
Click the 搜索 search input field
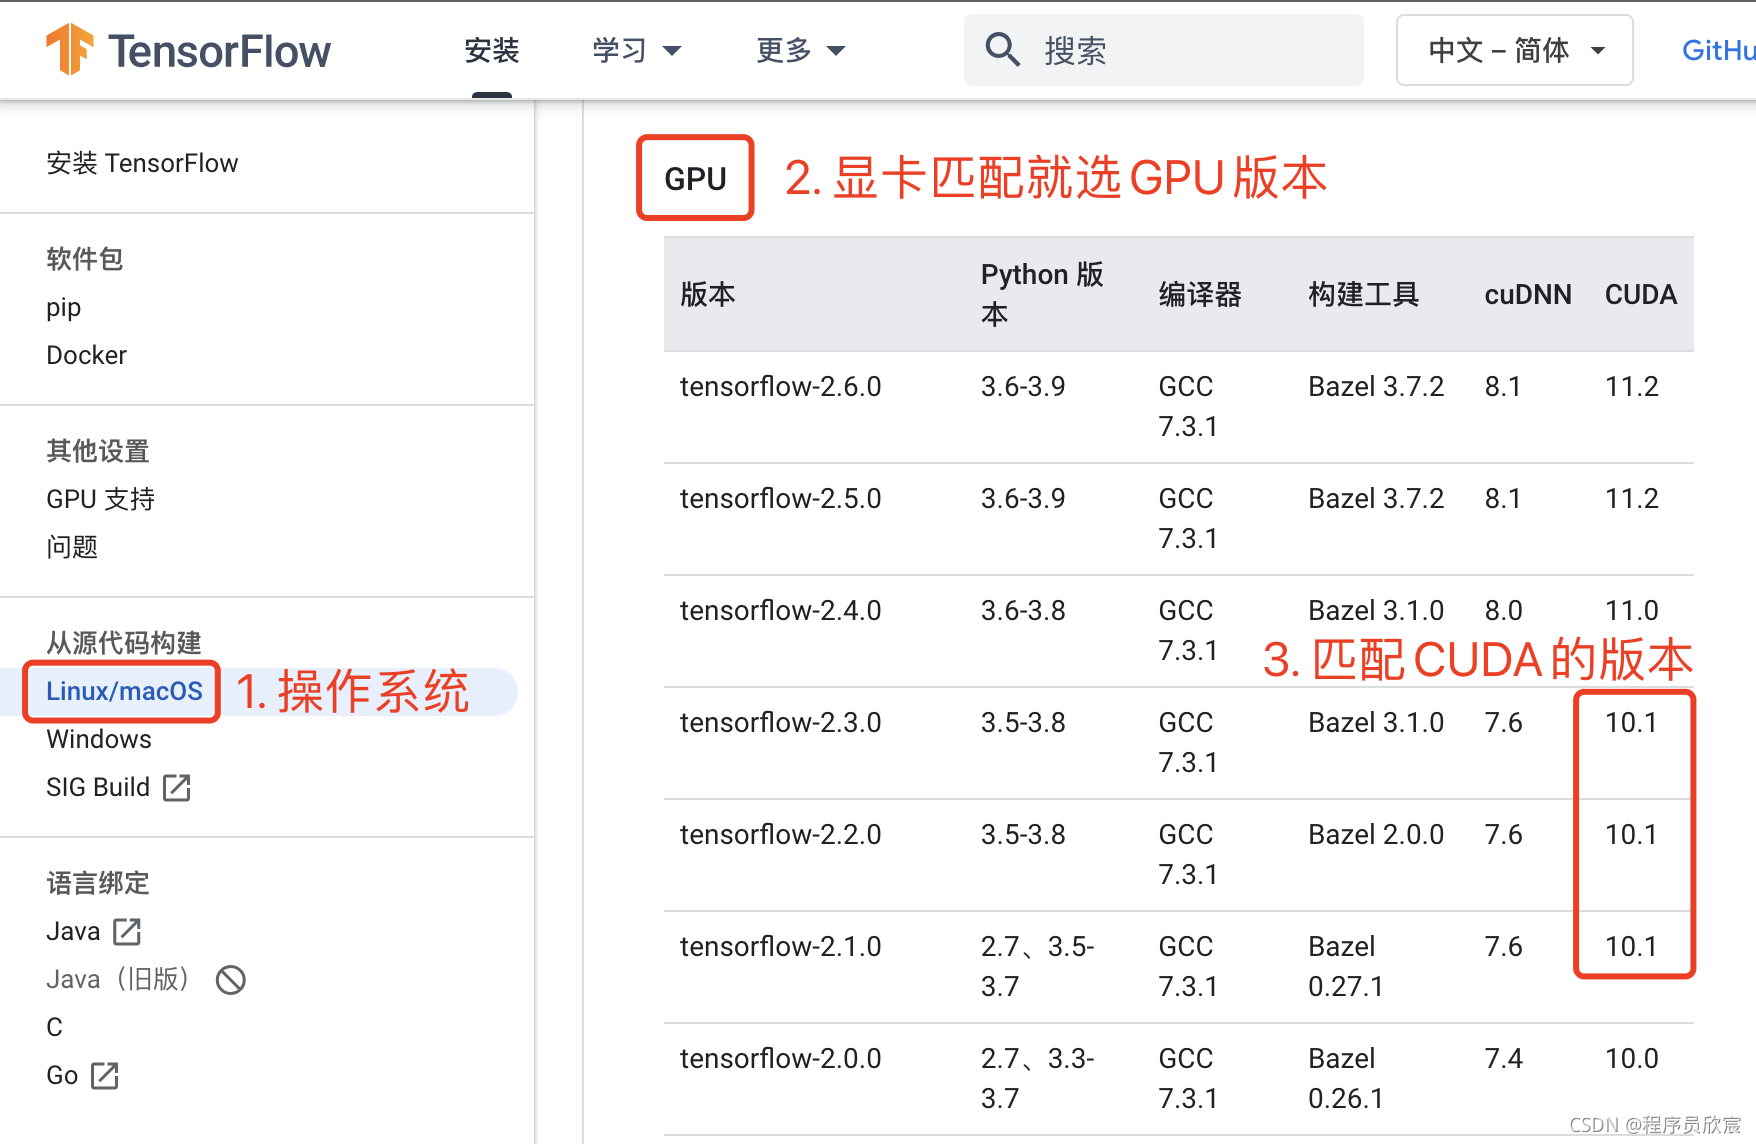(1164, 50)
